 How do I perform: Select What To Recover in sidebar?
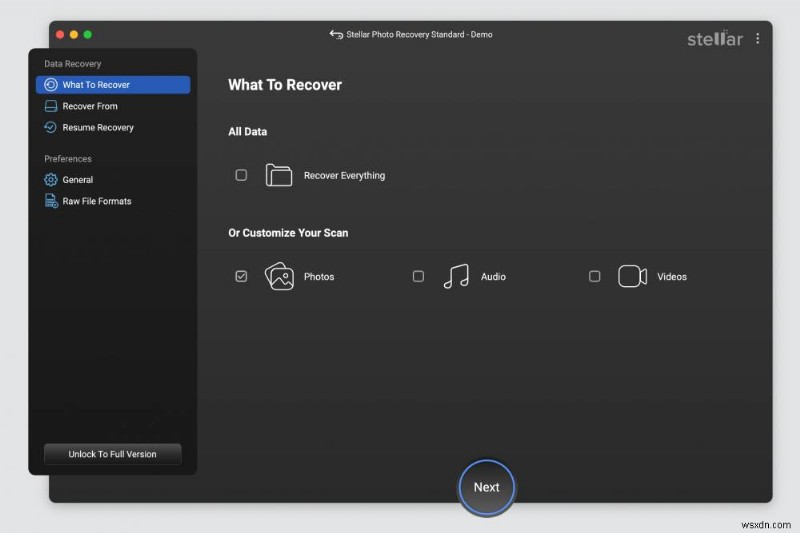pos(113,85)
